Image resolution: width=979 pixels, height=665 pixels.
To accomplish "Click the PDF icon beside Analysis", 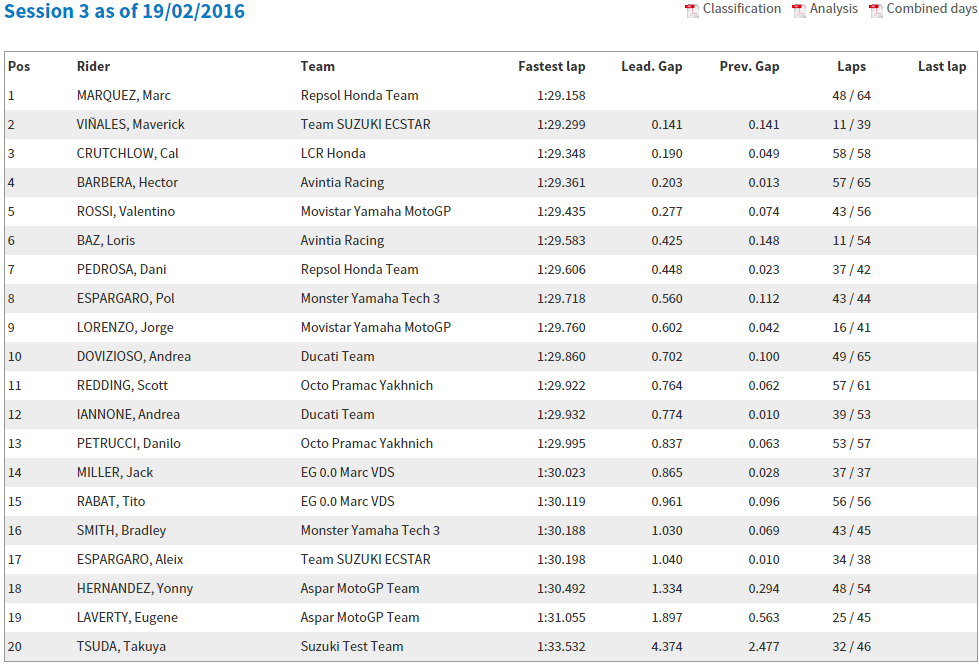I will tap(798, 11).
